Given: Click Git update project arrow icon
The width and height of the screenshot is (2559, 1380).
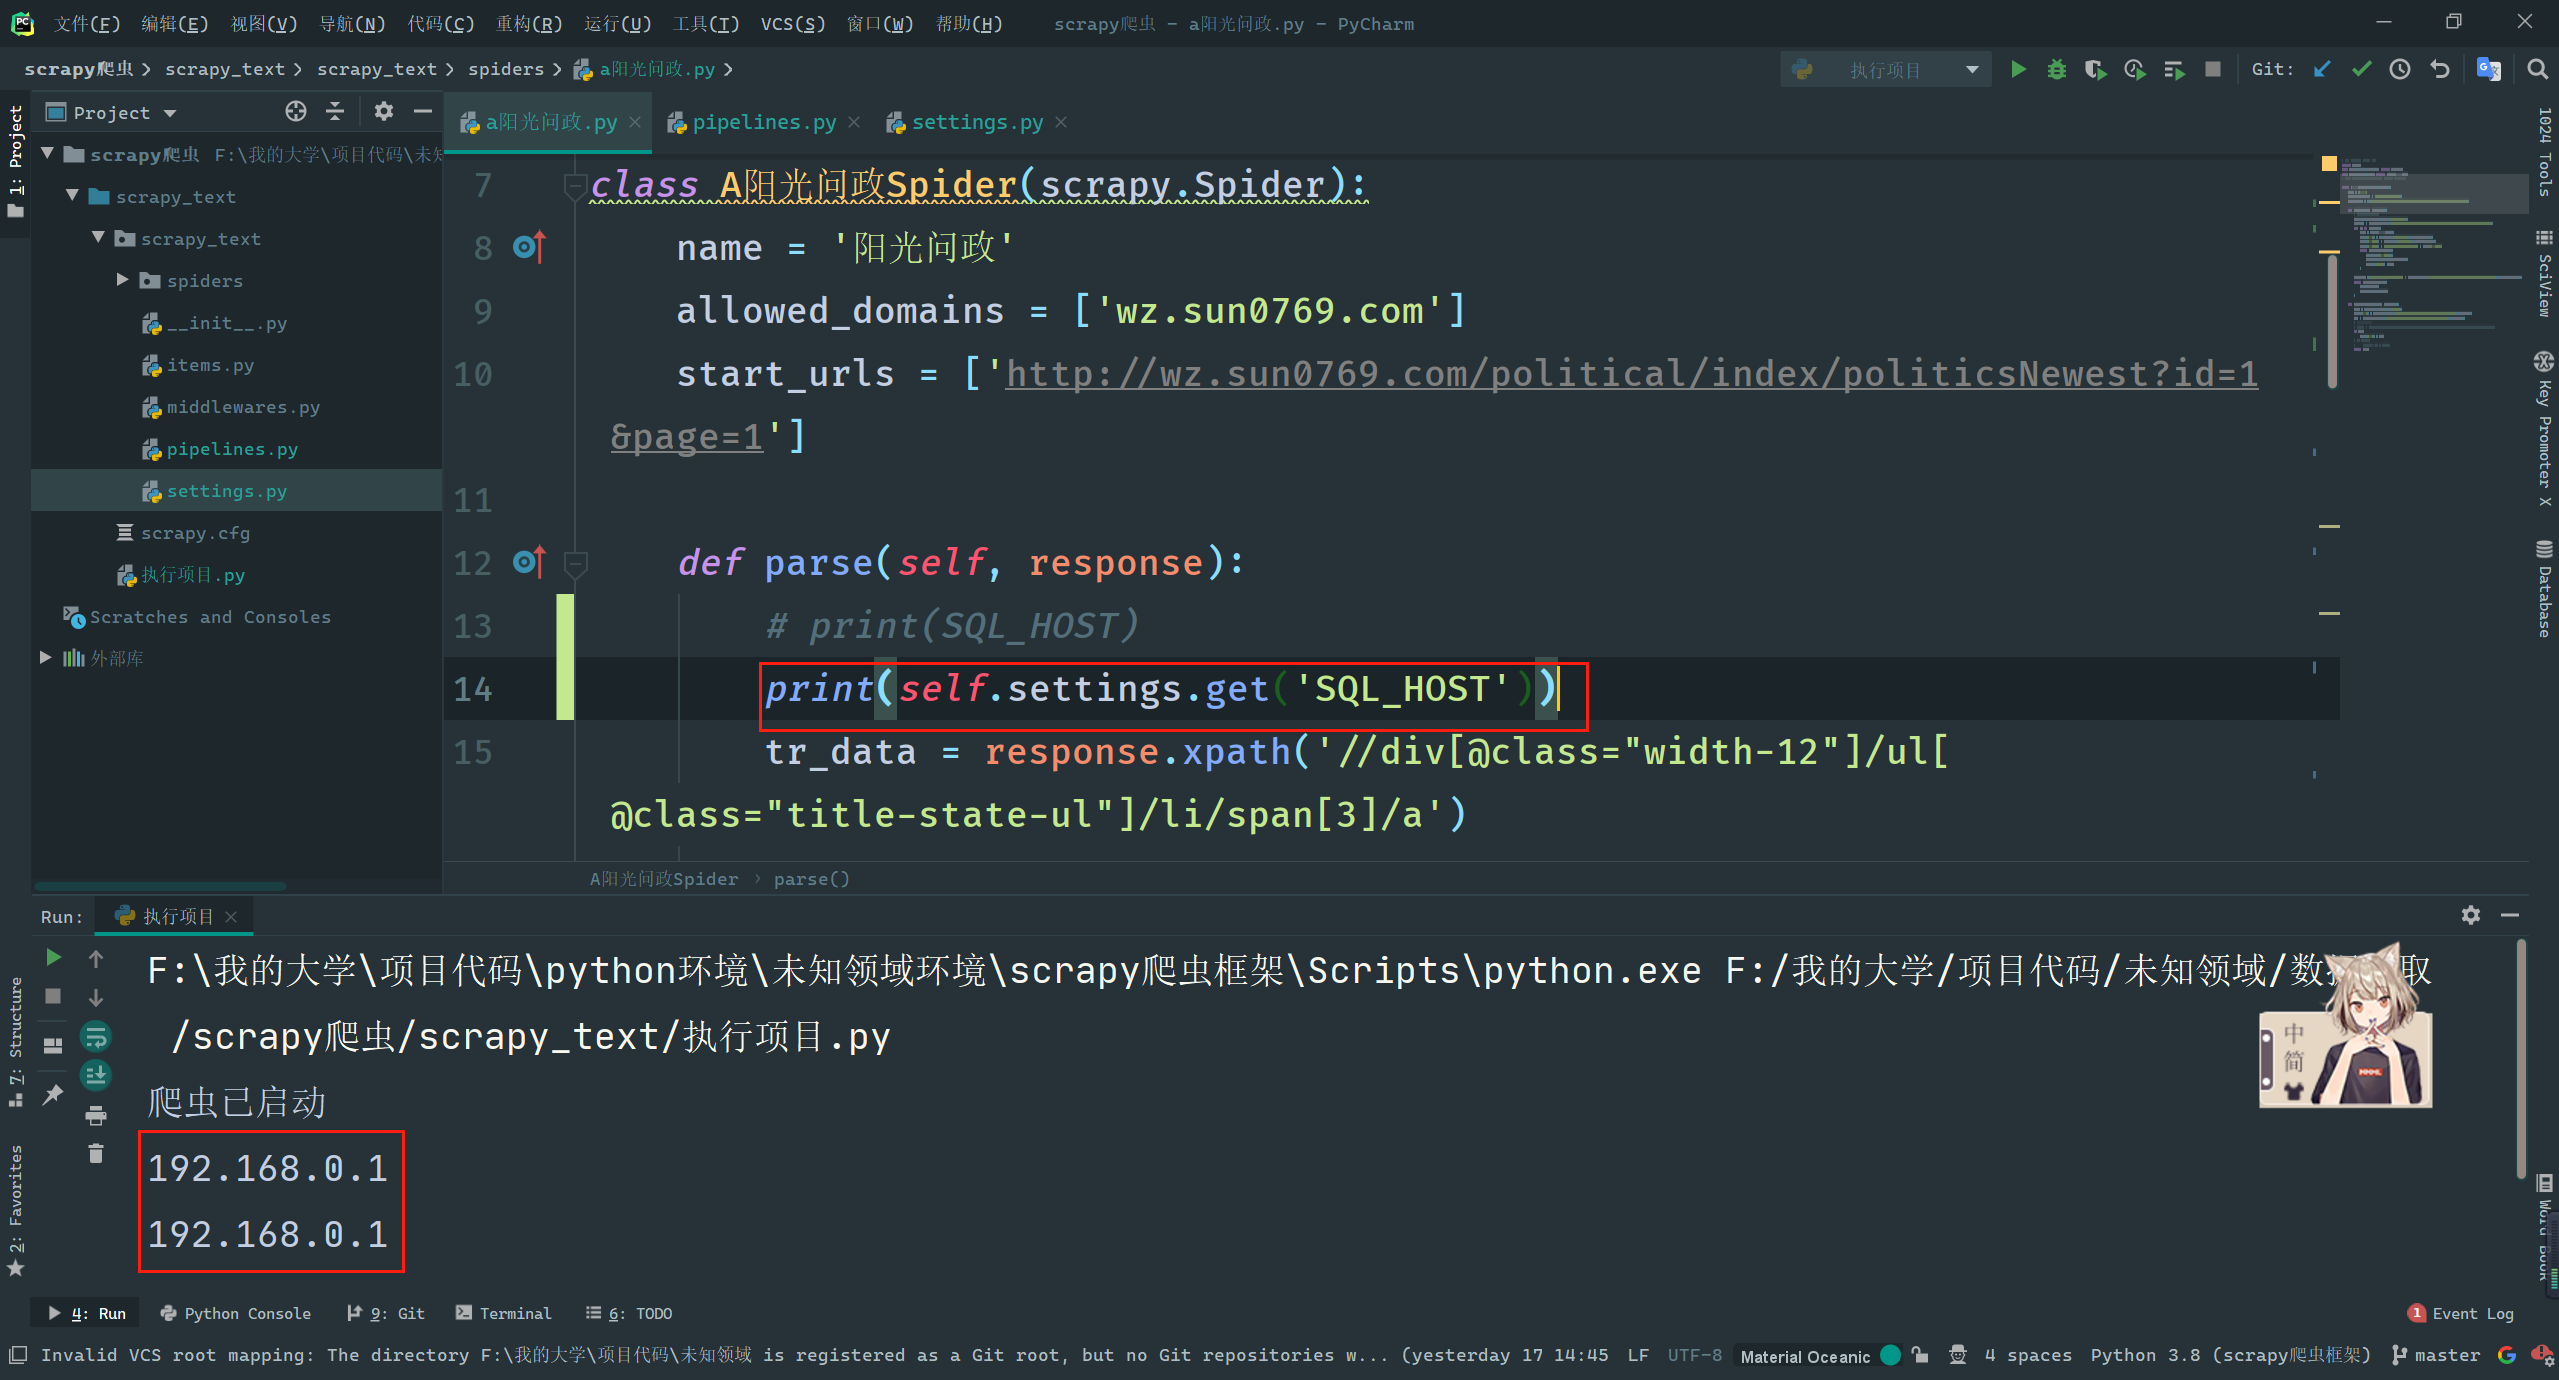Looking at the screenshot, I should [x=2322, y=69].
